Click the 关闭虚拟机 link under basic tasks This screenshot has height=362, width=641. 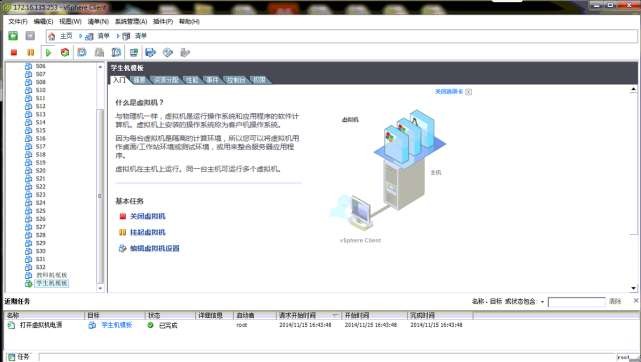(148, 216)
